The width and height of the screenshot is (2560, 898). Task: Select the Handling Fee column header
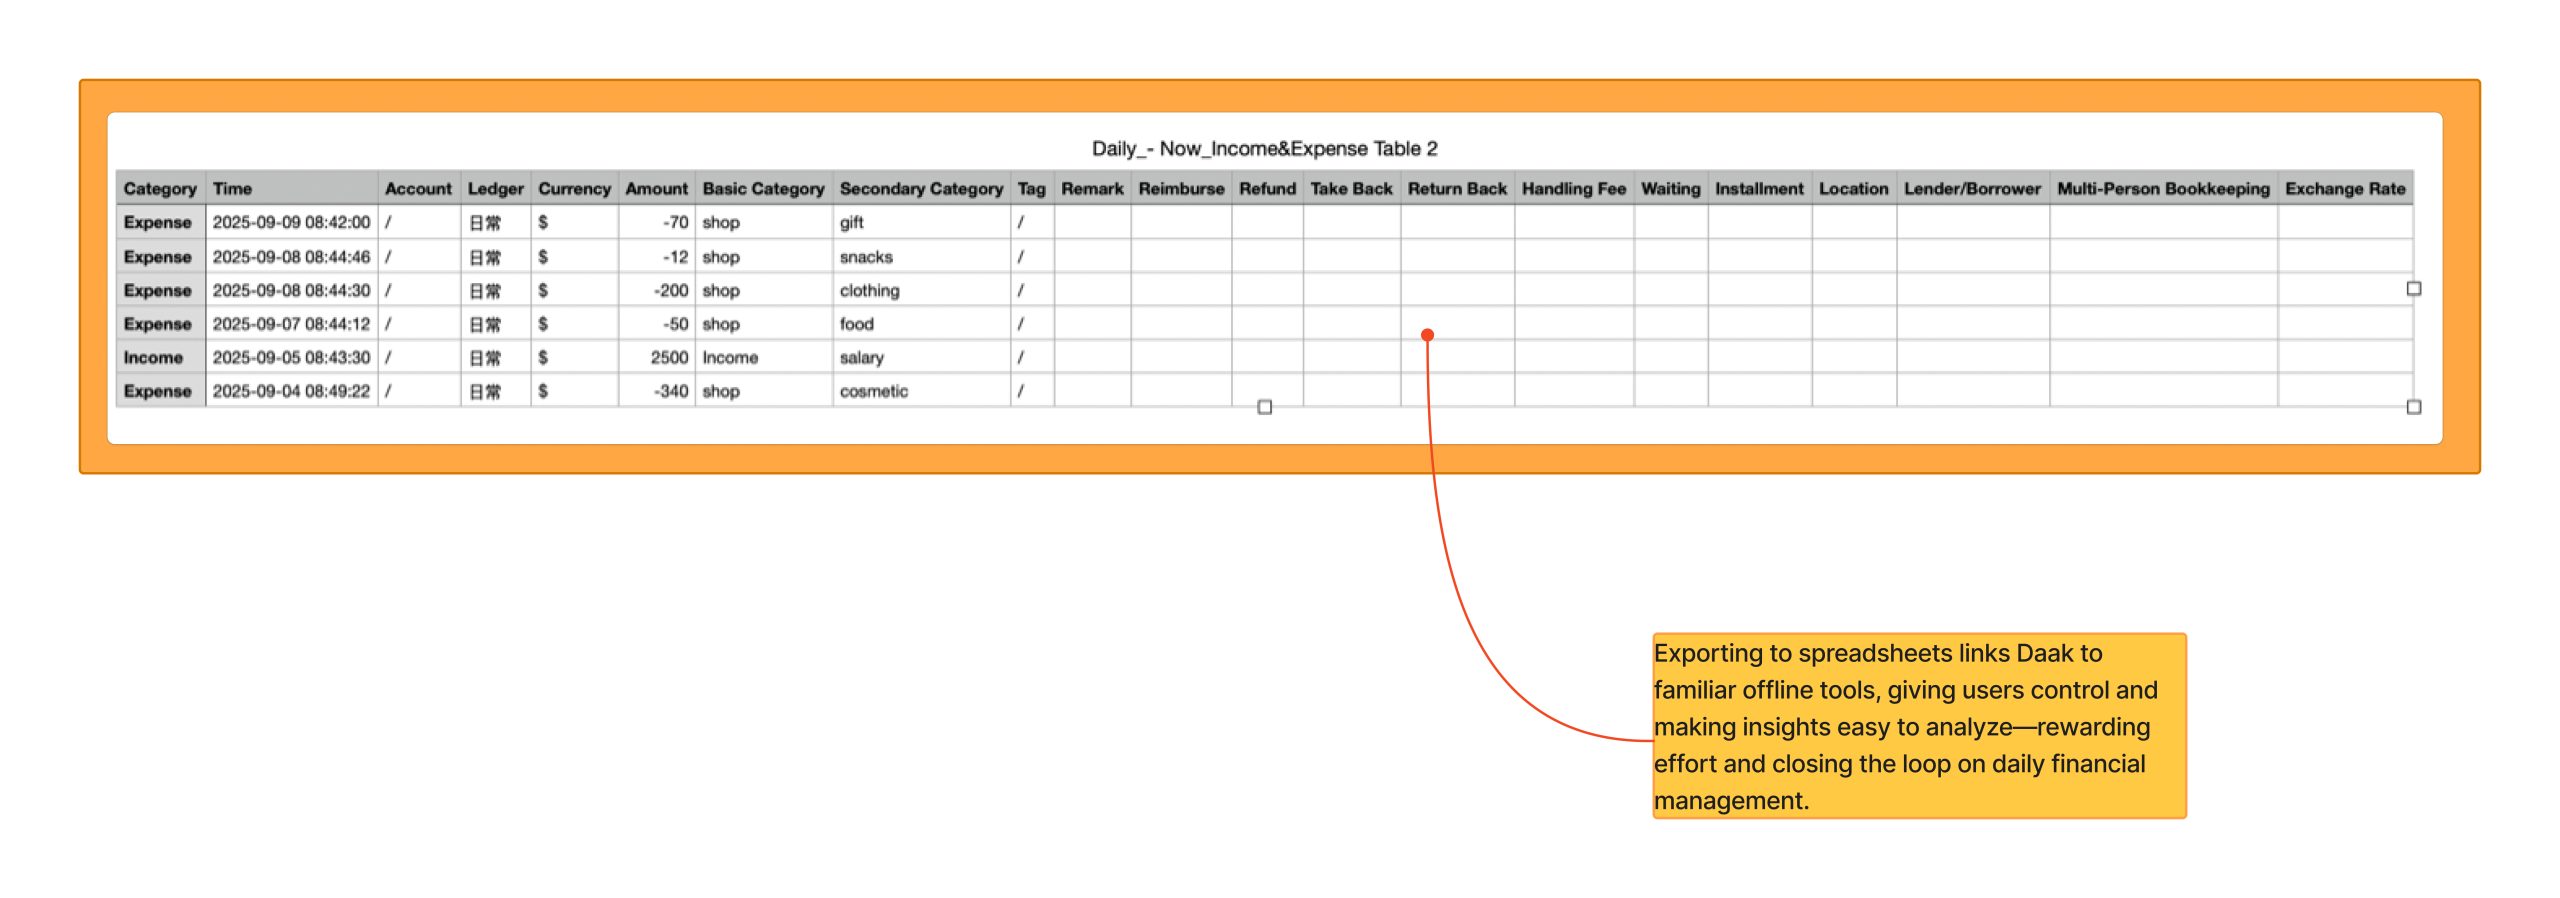pos(1574,188)
